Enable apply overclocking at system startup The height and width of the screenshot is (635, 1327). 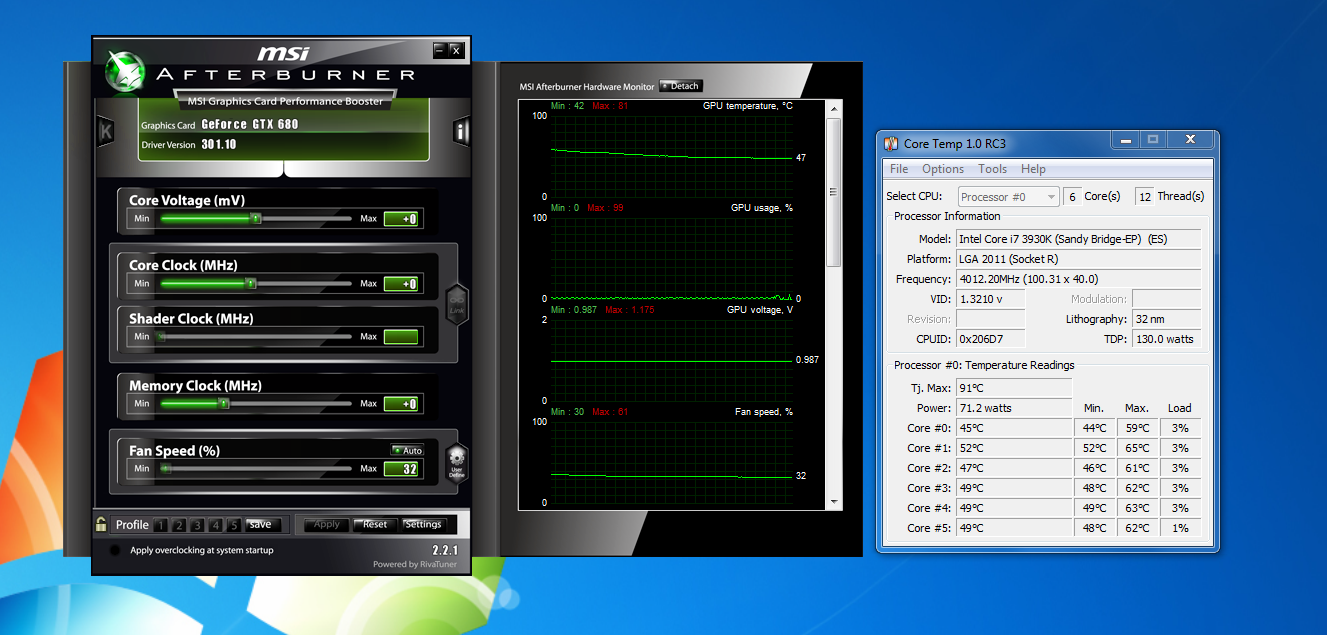pos(115,551)
